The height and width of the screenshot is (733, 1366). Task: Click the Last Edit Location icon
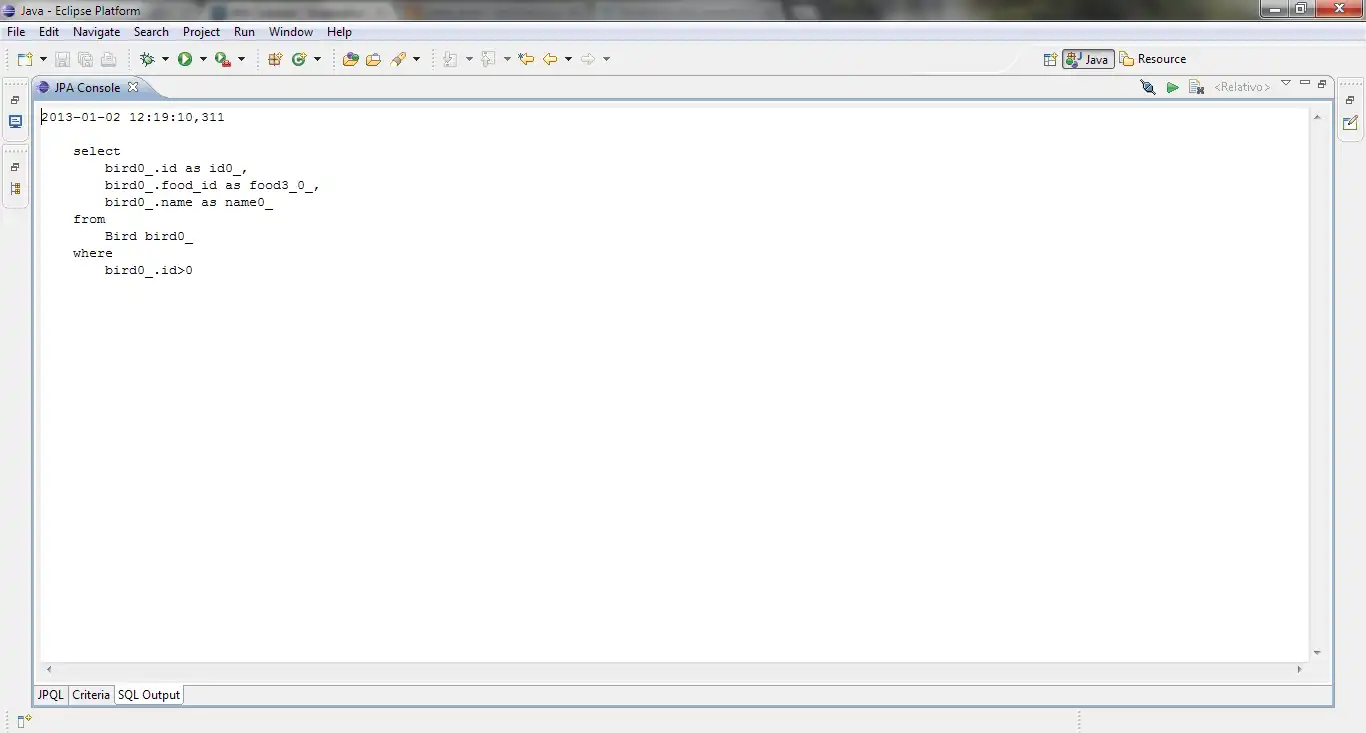526,59
